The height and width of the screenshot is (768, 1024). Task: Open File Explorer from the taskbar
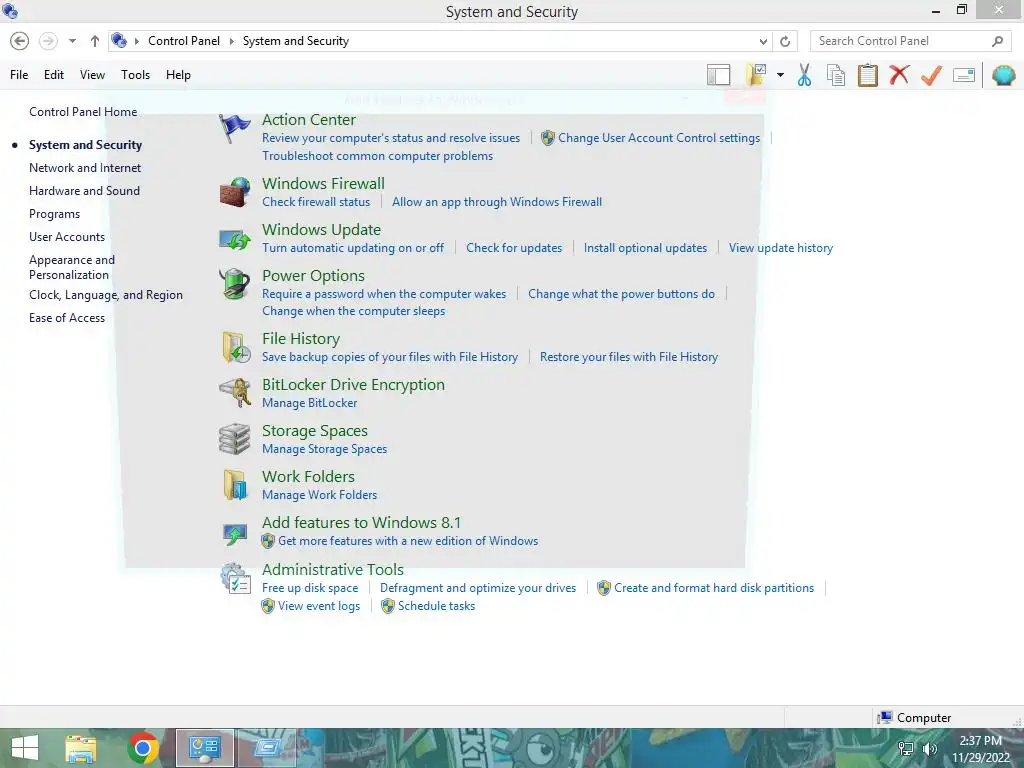tap(81, 748)
